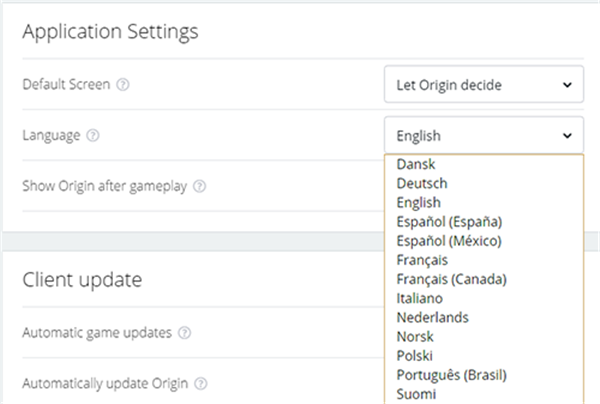The height and width of the screenshot is (404, 600).
Task: Click help icon beside Language label
Action: (x=93, y=135)
